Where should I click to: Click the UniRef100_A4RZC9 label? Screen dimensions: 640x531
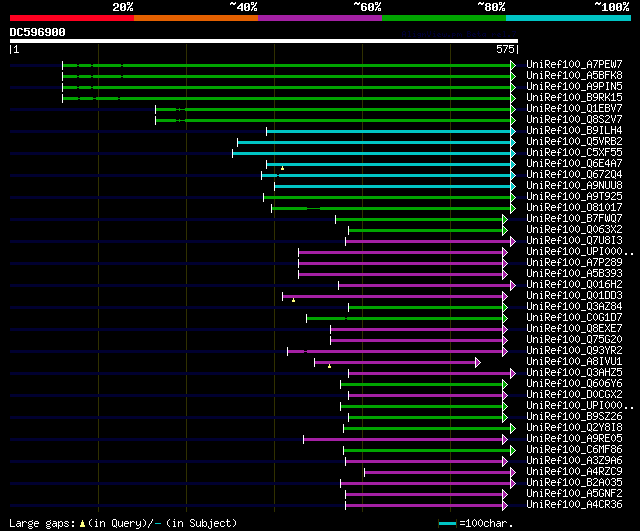point(574,472)
